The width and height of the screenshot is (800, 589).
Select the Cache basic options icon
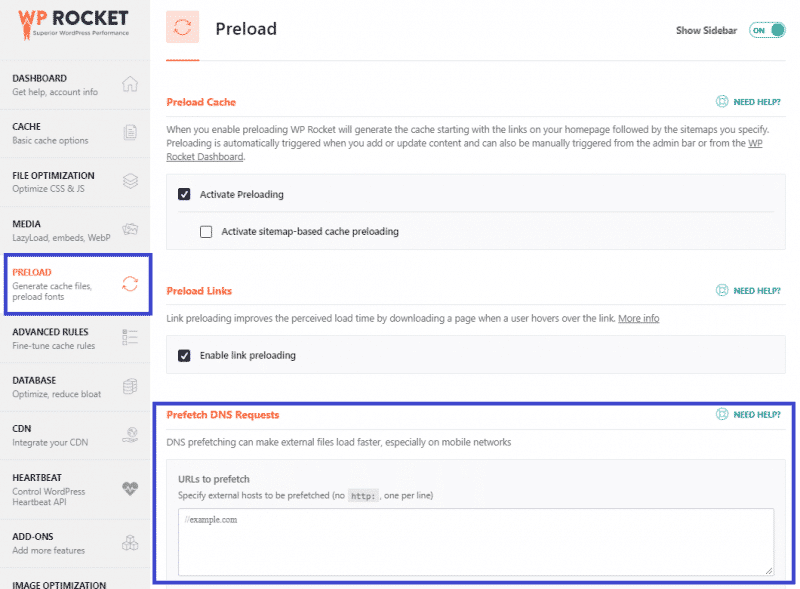[x=131, y=131]
